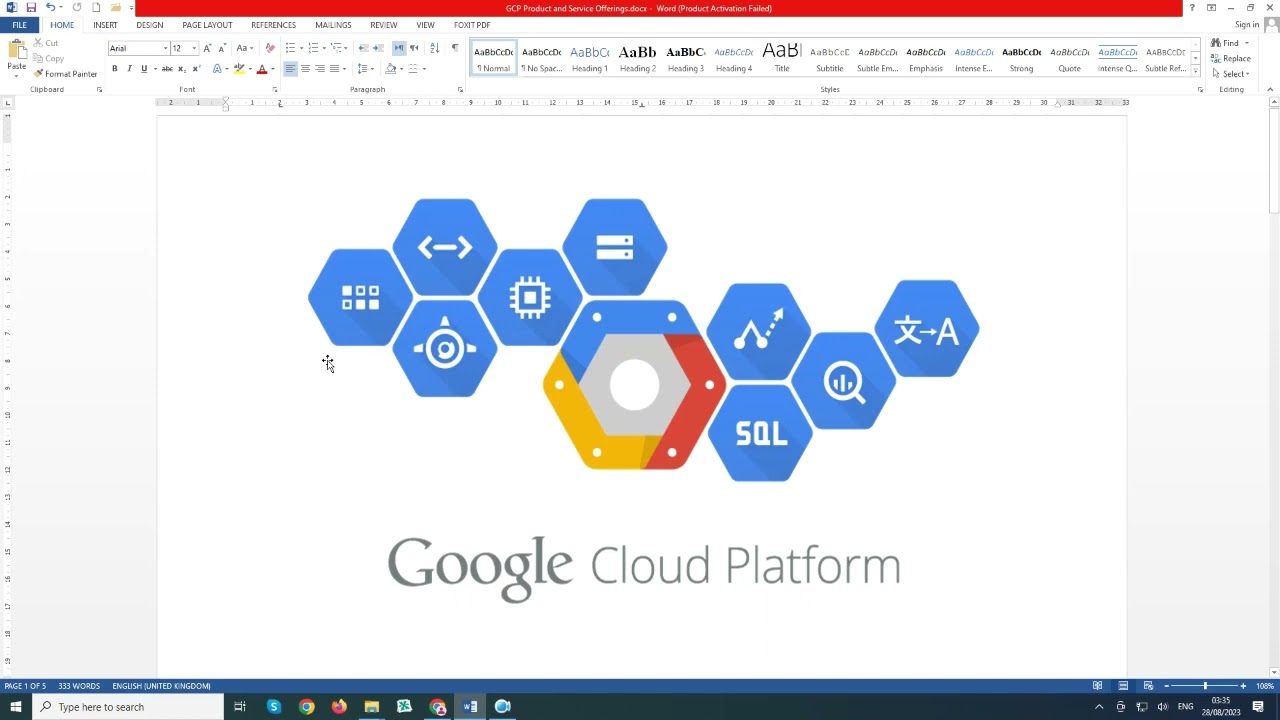This screenshot has height=720, width=1280.
Task: Clear all formatting from selection
Action: pyautogui.click(x=269, y=48)
